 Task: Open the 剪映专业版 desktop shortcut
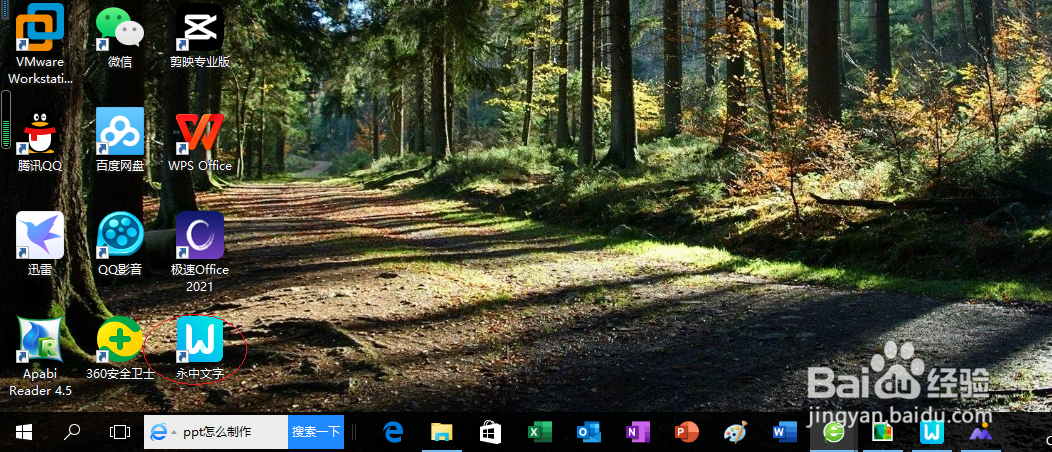tap(199, 37)
